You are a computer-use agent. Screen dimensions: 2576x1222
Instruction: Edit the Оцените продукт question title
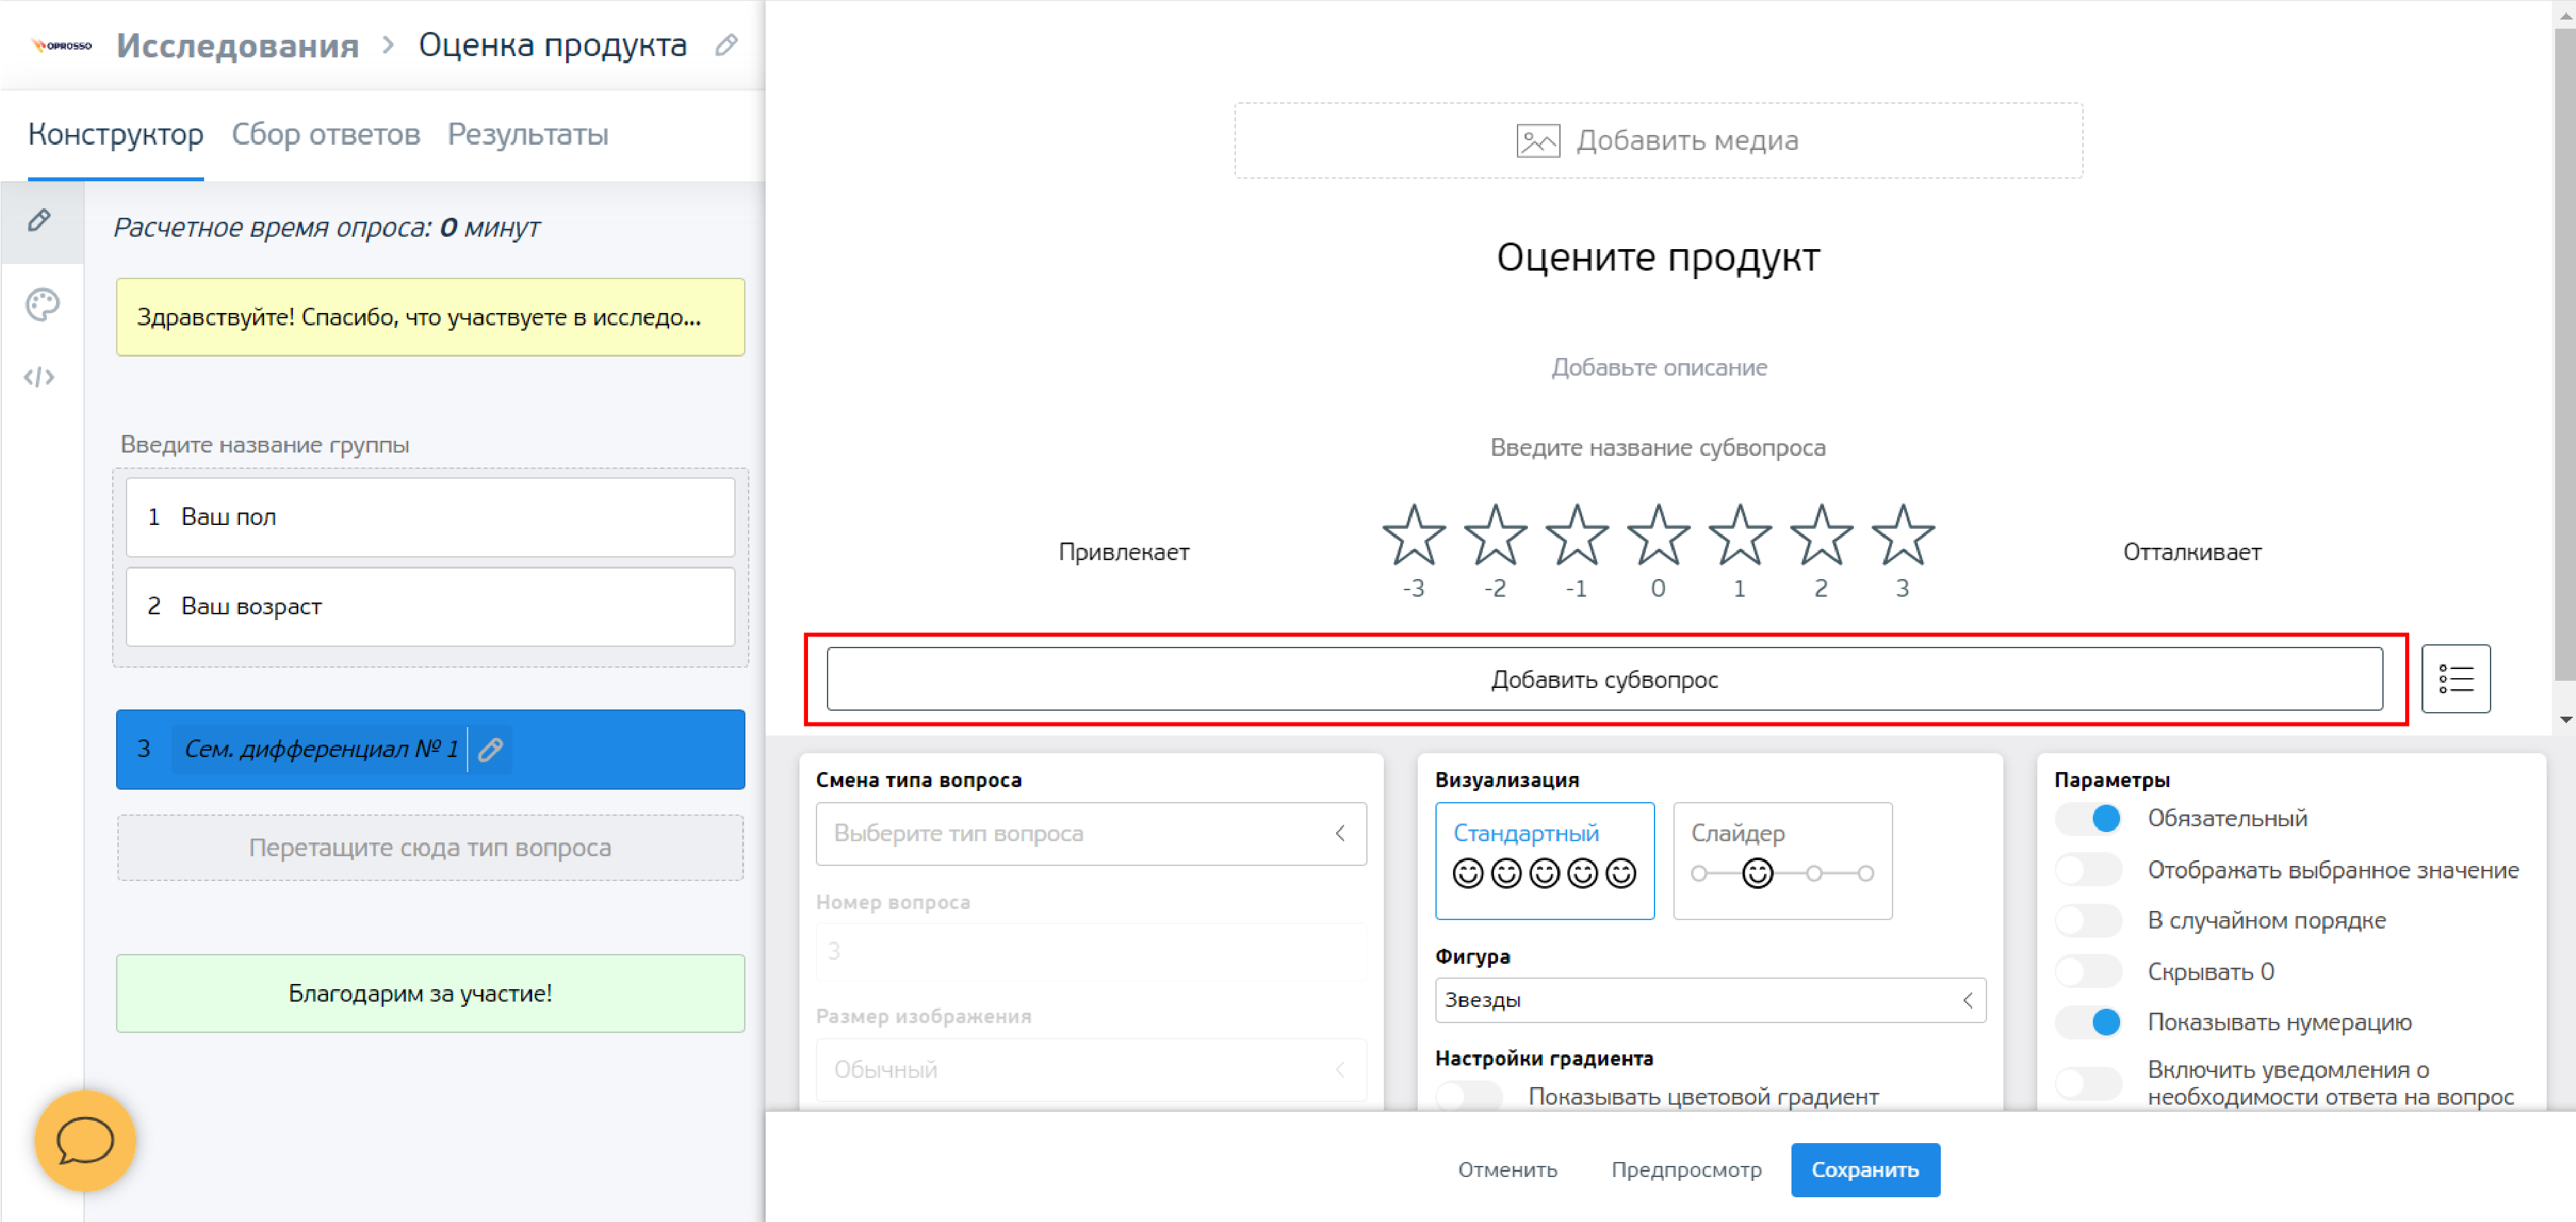pyautogui.click(x=1657, y=257)
